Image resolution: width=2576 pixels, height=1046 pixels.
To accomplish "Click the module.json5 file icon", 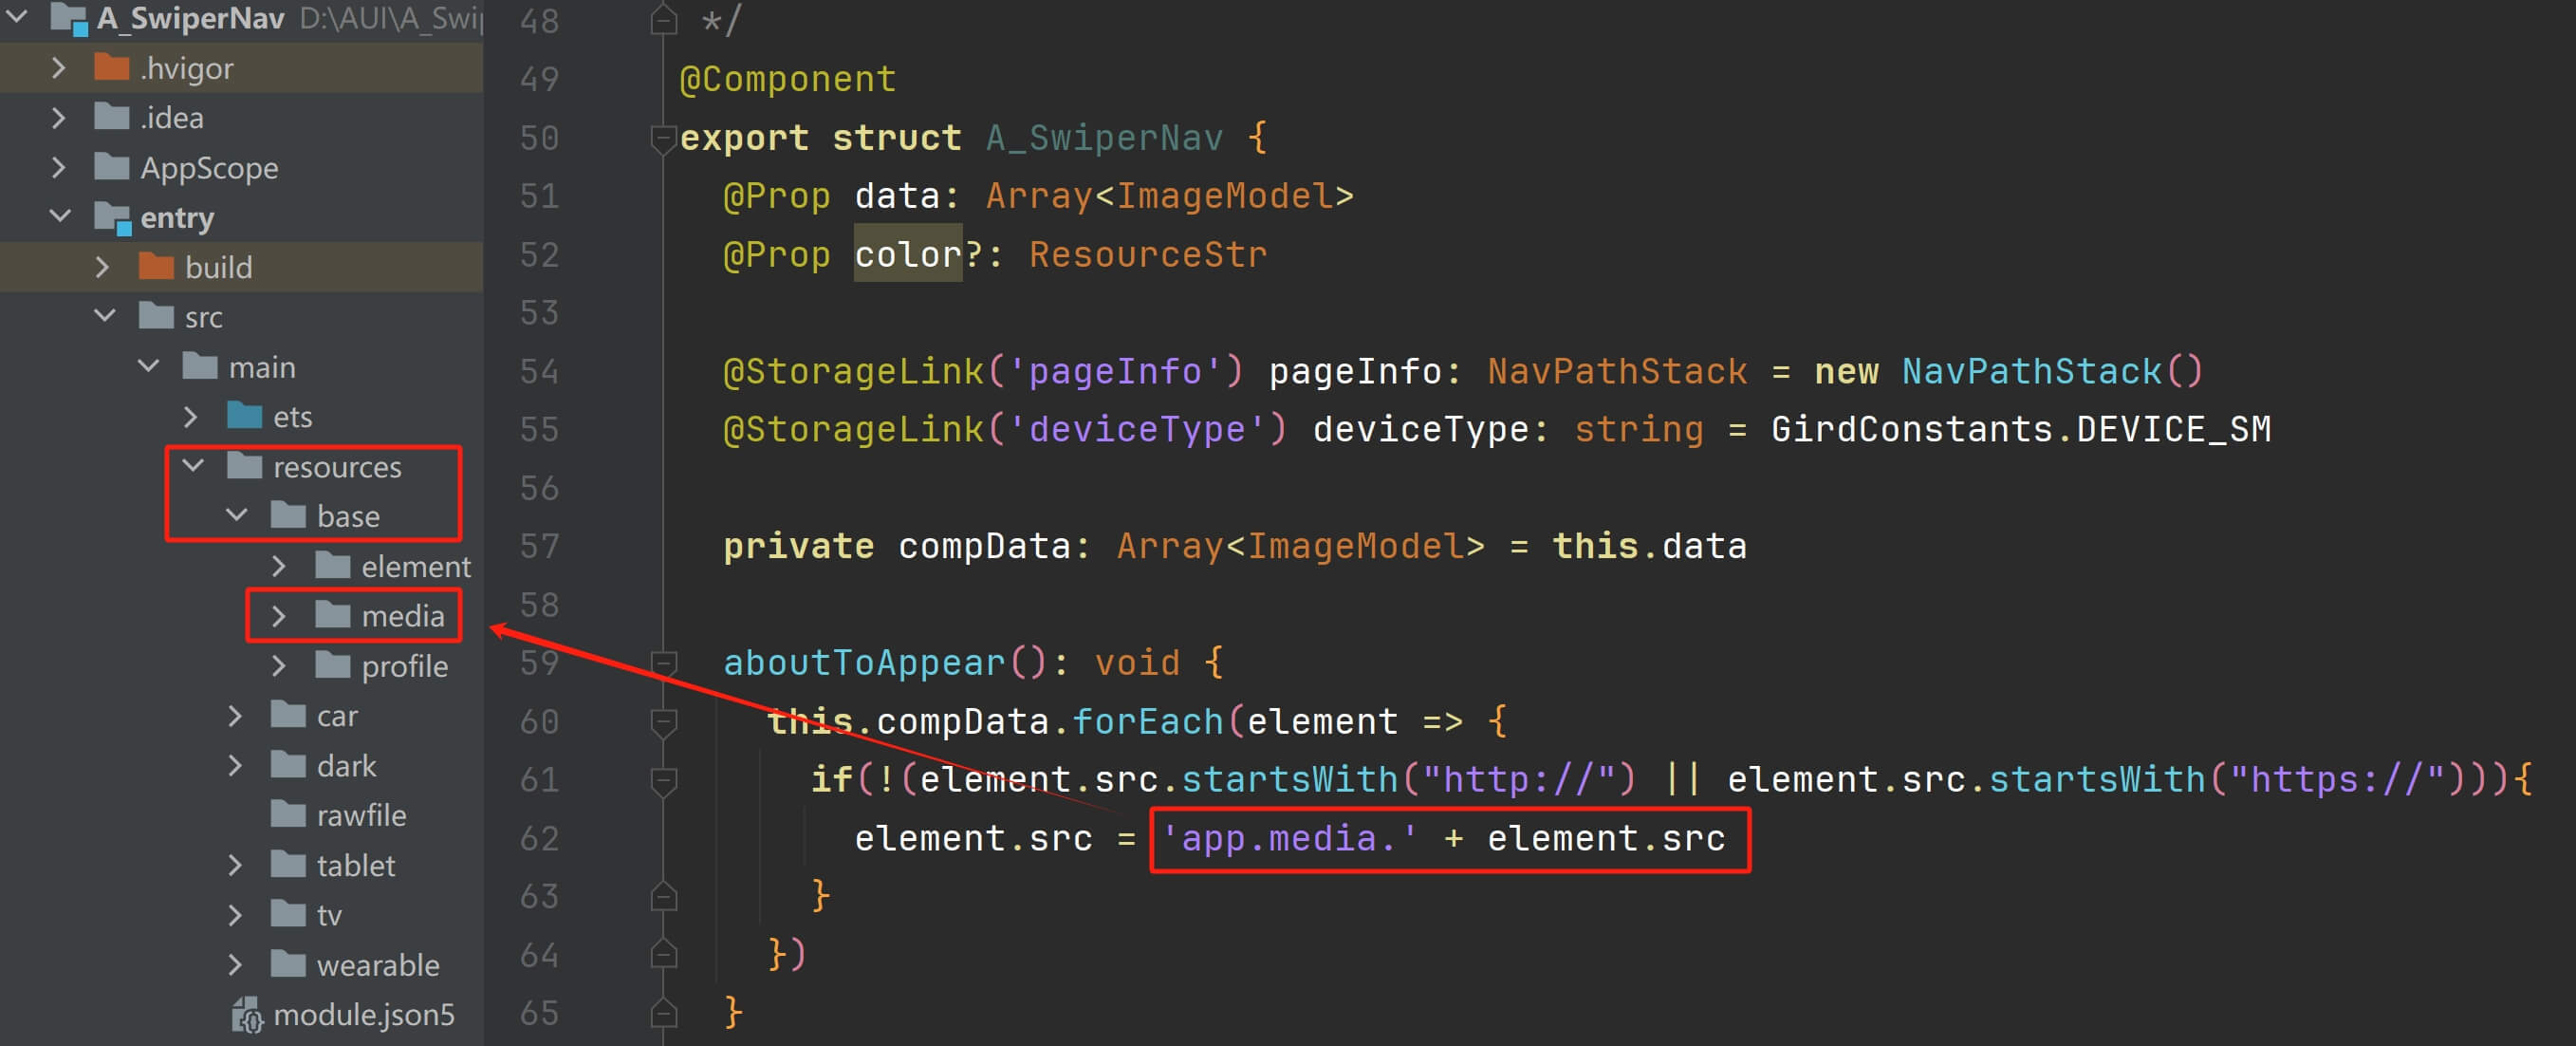I will coord(246,1016).
